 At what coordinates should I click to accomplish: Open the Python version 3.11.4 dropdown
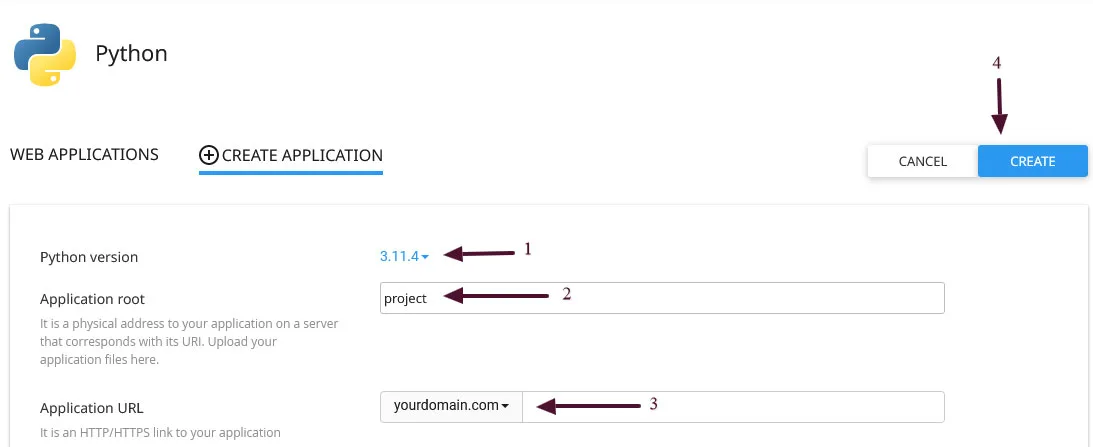[x=404, y=257]
